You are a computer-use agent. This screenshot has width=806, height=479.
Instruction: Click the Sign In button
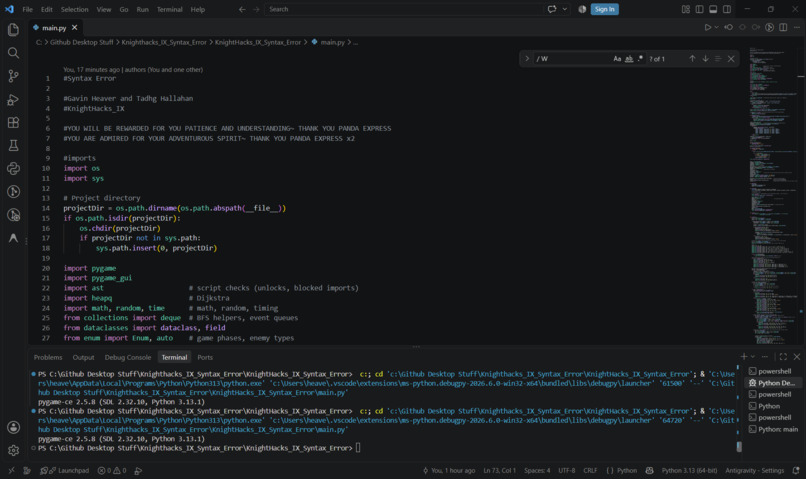[604, 9]
